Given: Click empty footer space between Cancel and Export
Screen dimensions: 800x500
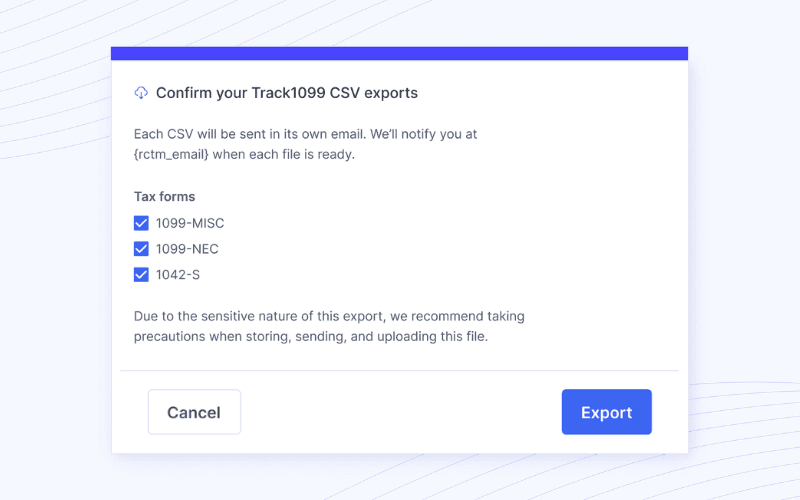Looking at the screenshot, I should point(400,412).
